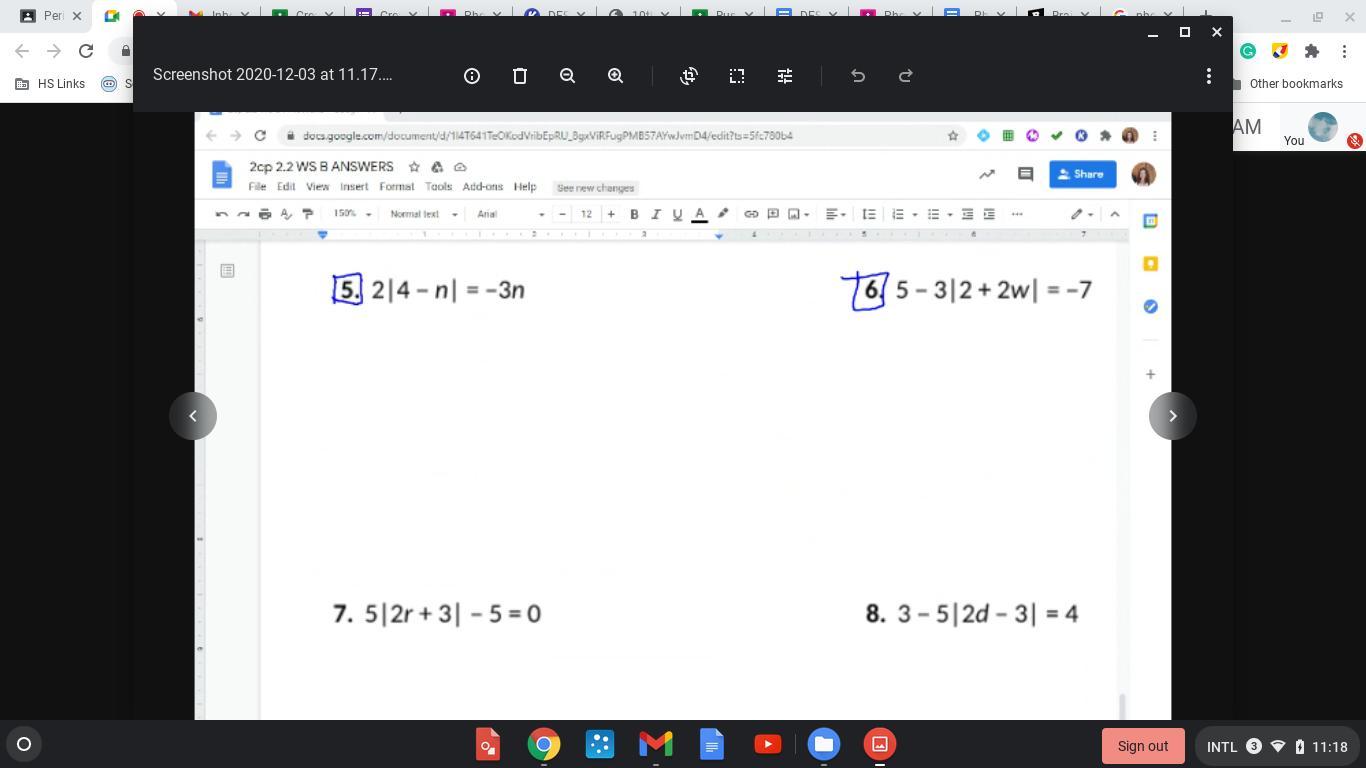Click the displayed screenshot image
The height and width of the screenshot is (768, 1366).
683,416
